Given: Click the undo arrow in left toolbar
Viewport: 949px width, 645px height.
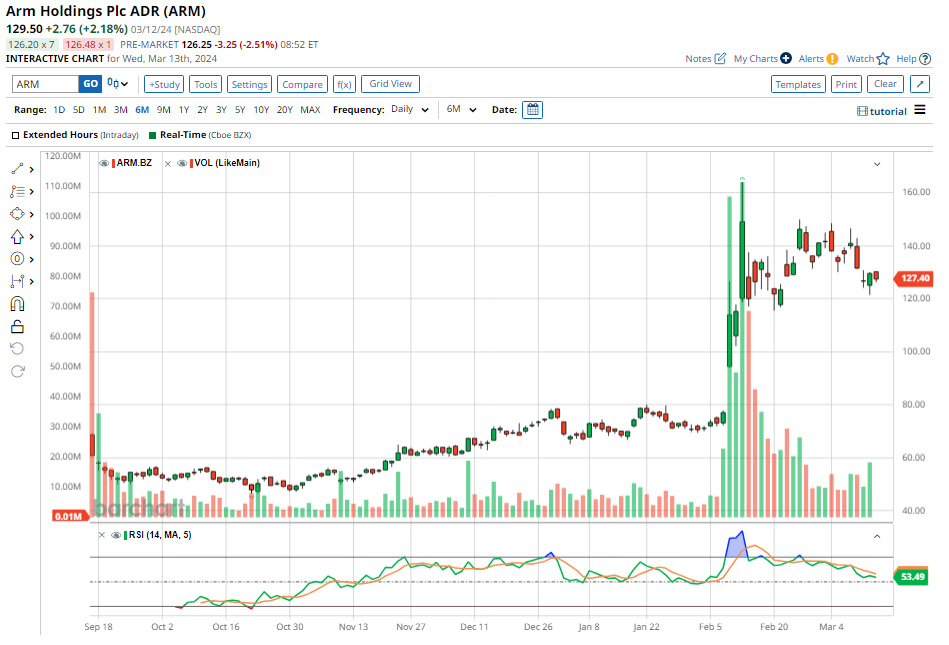Looking at the screenshot, I should click(17, 349).
